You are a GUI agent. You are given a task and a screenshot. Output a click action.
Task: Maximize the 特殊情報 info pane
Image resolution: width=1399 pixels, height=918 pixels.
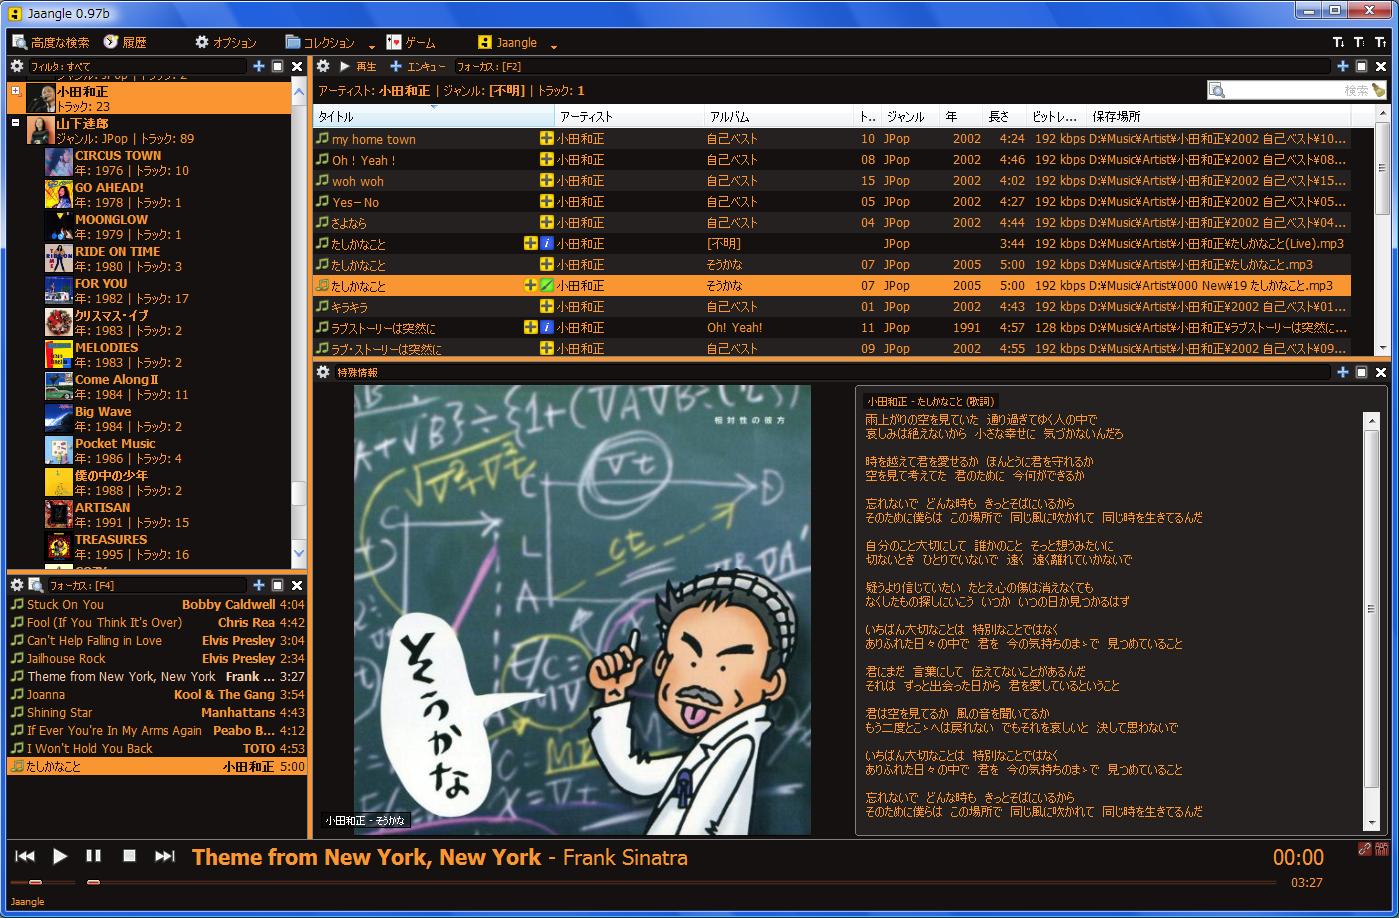1361,372
